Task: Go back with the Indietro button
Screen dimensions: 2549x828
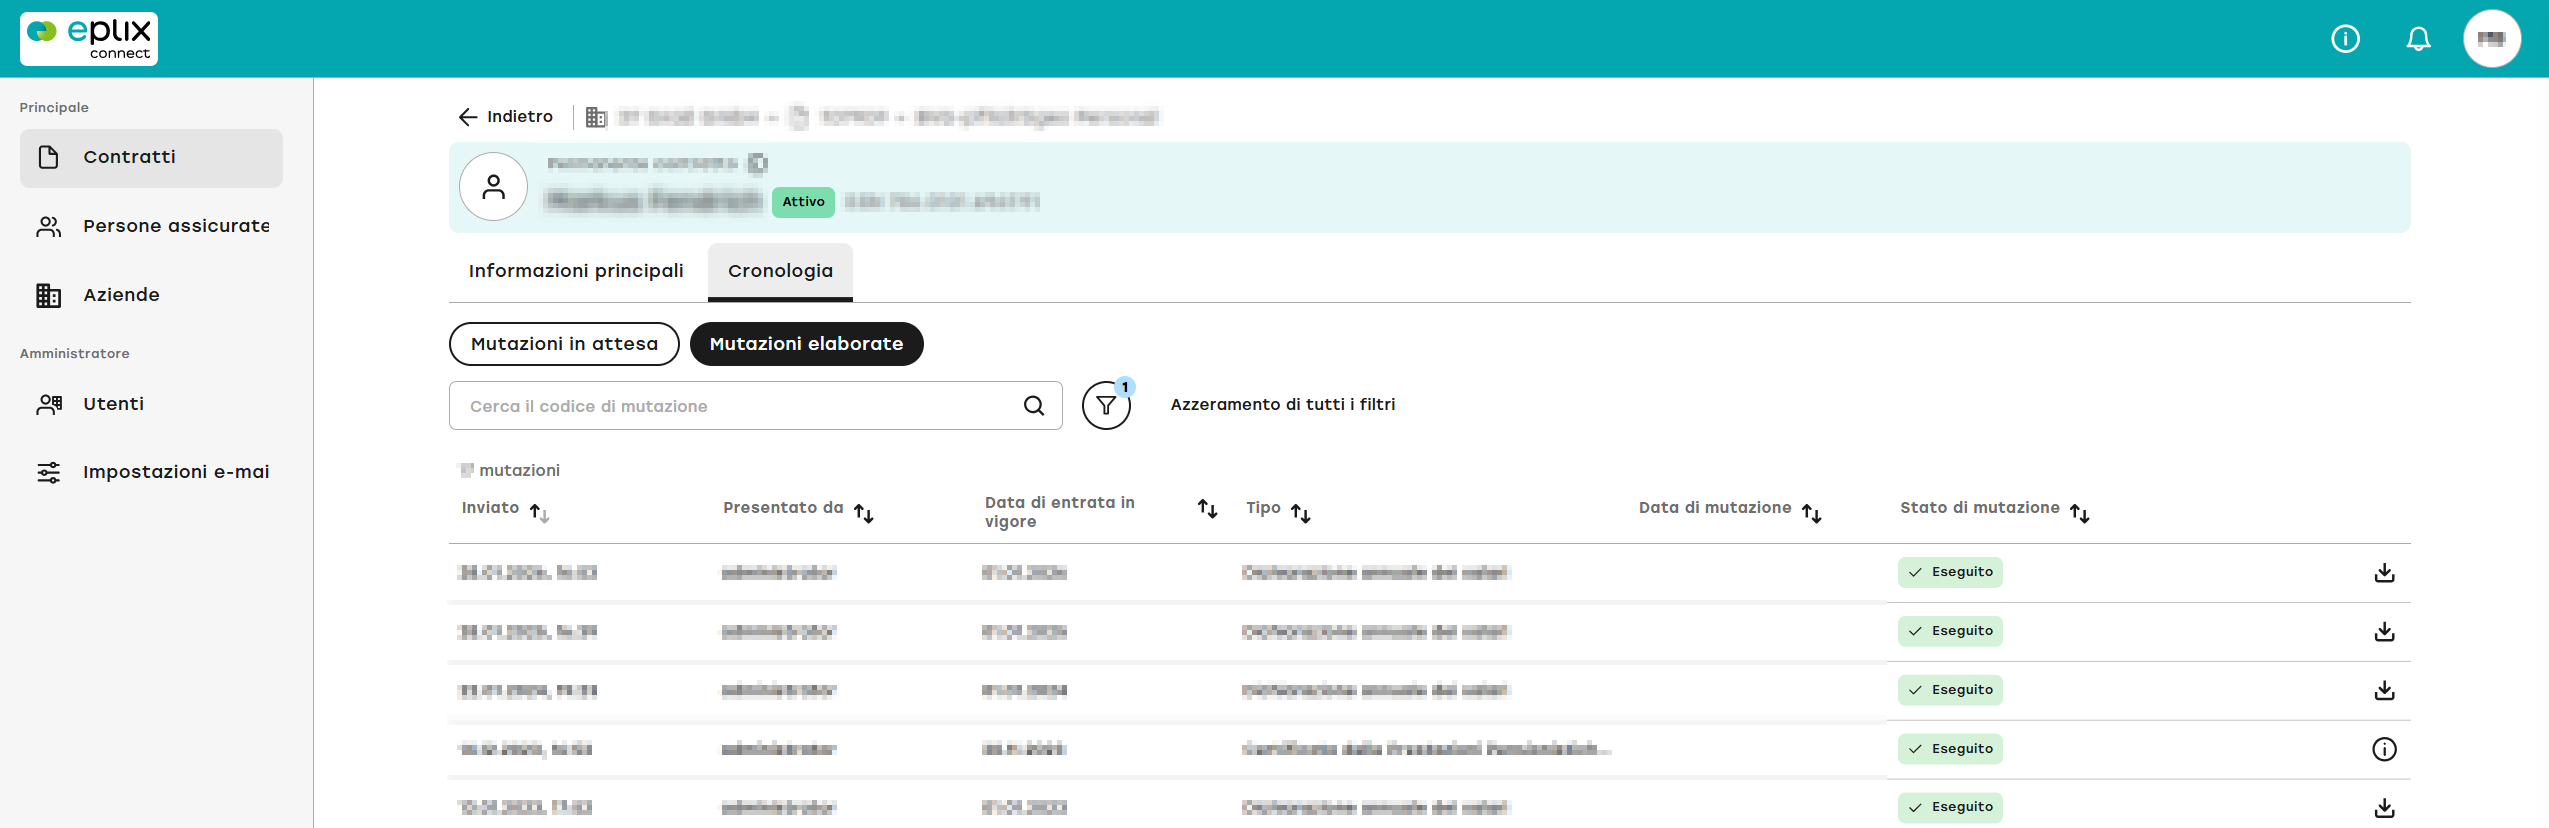Action: point(505,117)
